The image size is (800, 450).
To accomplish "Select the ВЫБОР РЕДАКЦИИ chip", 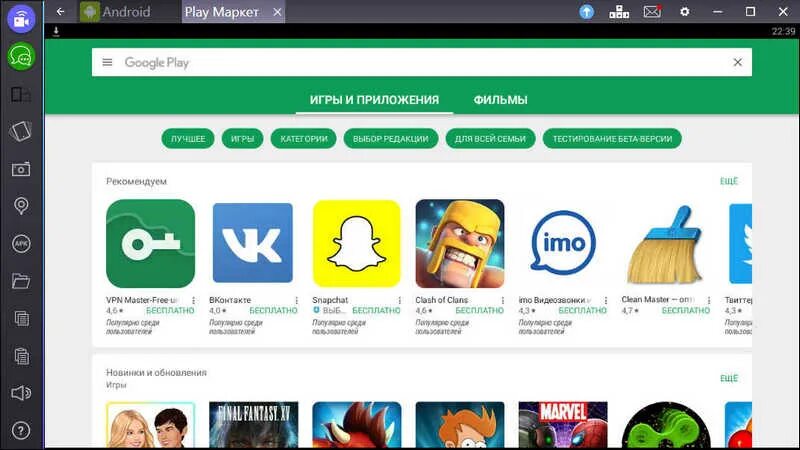I will click(391, 139).
